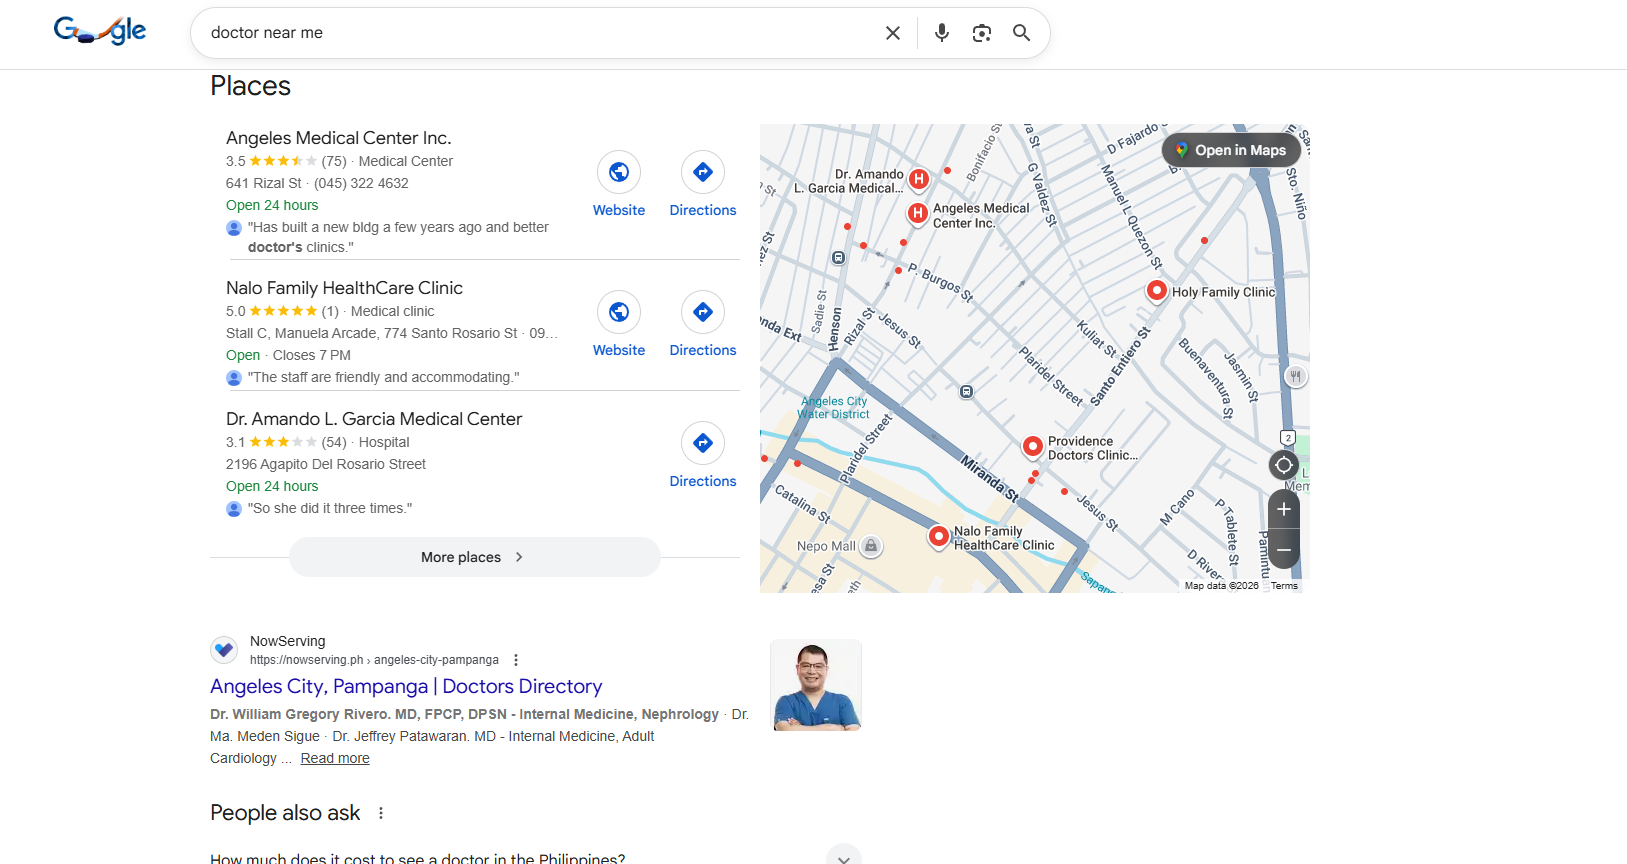Zoom out on the map
This screenshot has width=1627, height=864.
click(1284, 549)
